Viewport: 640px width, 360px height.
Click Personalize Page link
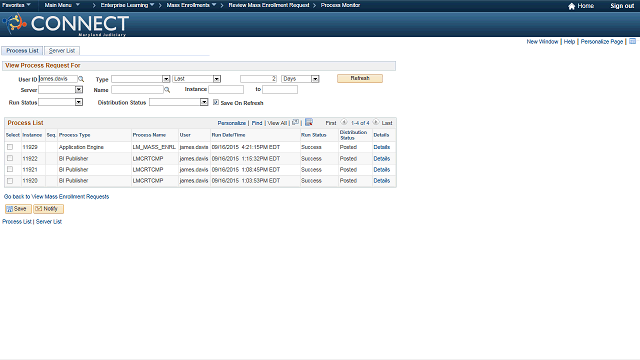tap(602, 42)
